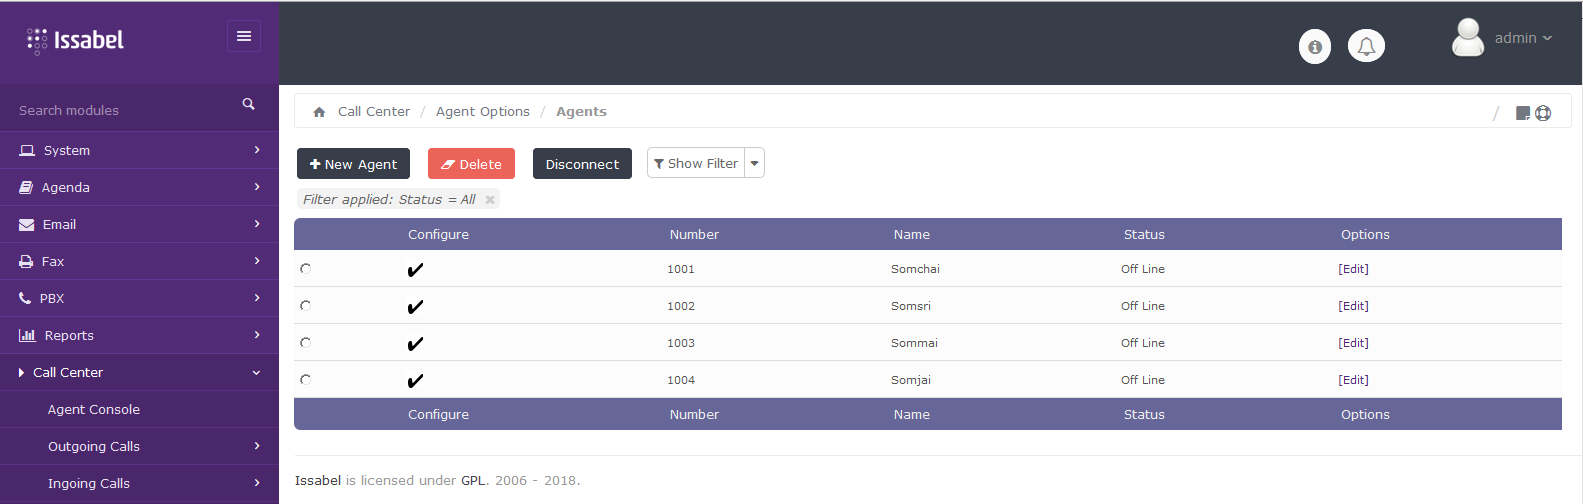Expand the admin user dropdown menu

click(1523, 38)
